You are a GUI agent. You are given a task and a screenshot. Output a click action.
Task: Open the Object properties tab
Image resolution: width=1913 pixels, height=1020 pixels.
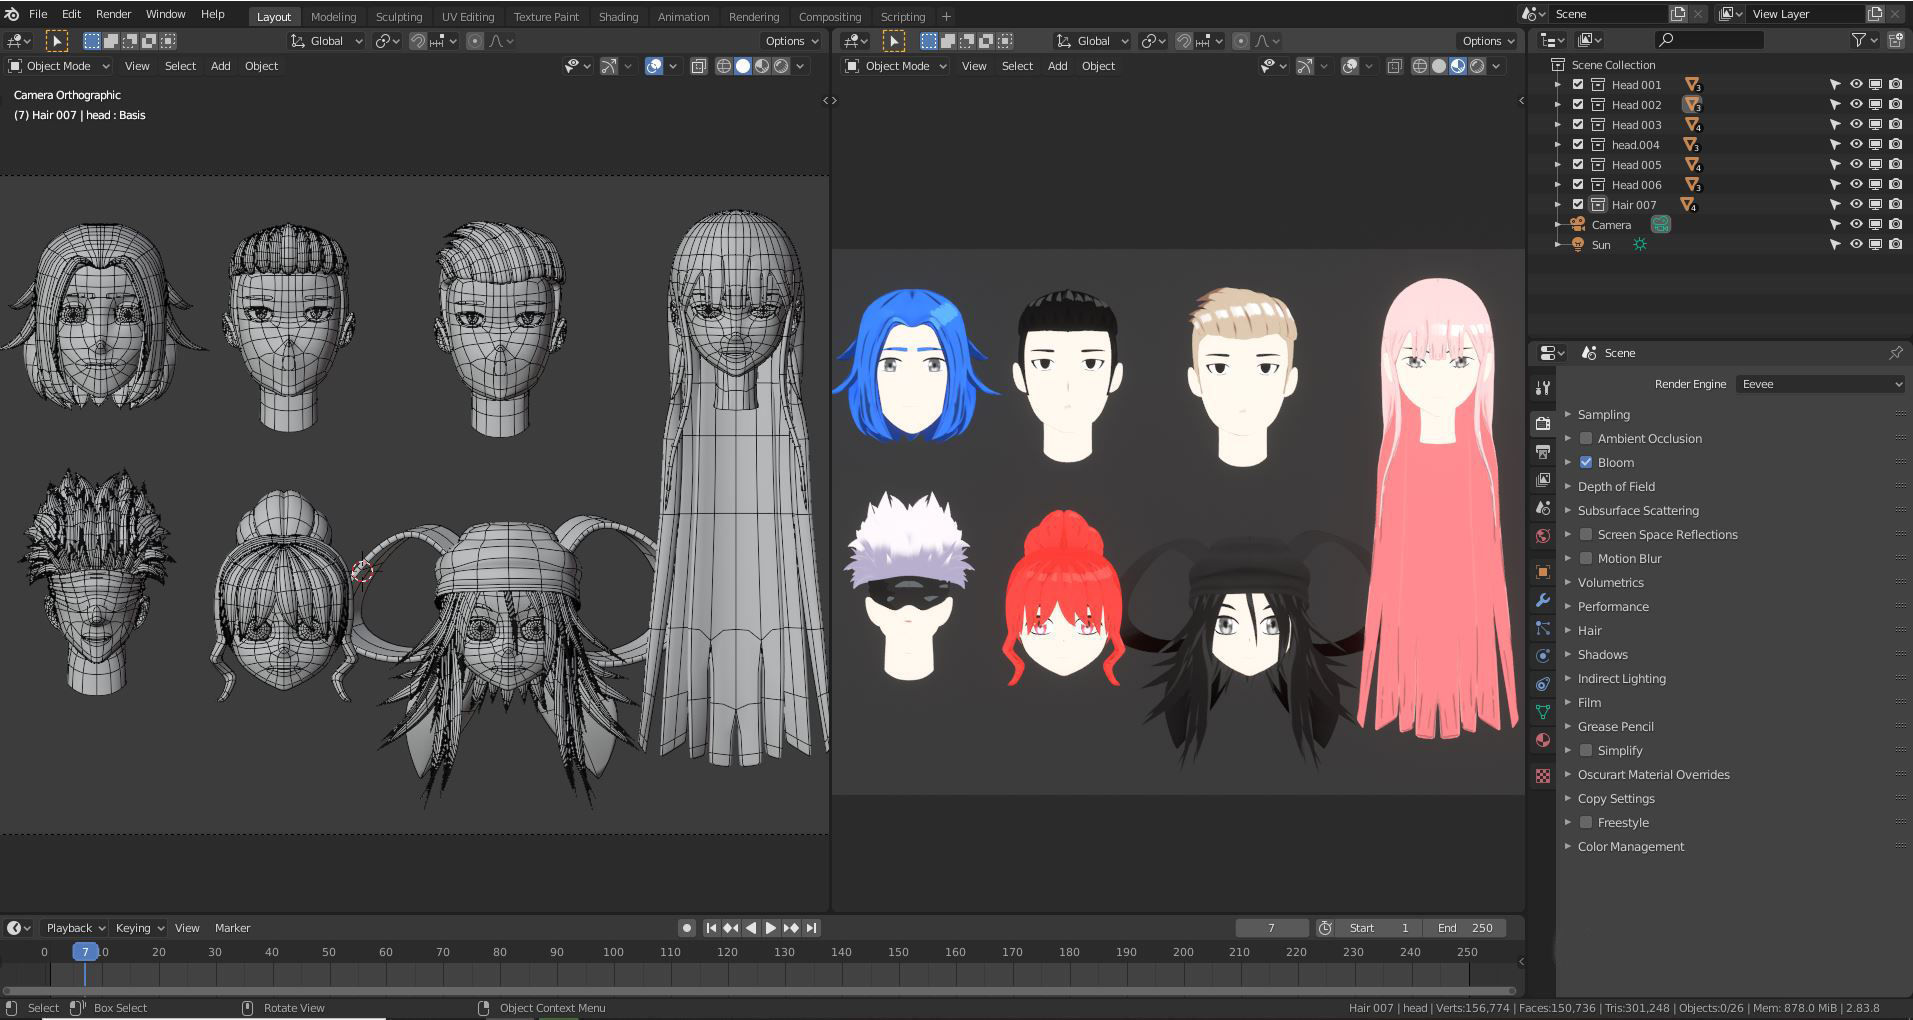pyautogui.click(x=1542, y=572)
